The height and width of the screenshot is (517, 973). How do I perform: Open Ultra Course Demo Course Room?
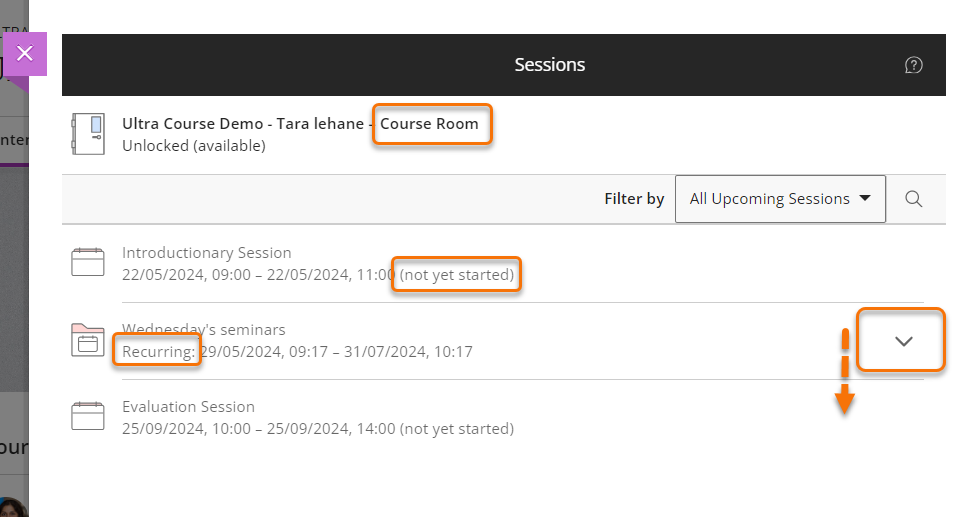(x=300, y=124)
